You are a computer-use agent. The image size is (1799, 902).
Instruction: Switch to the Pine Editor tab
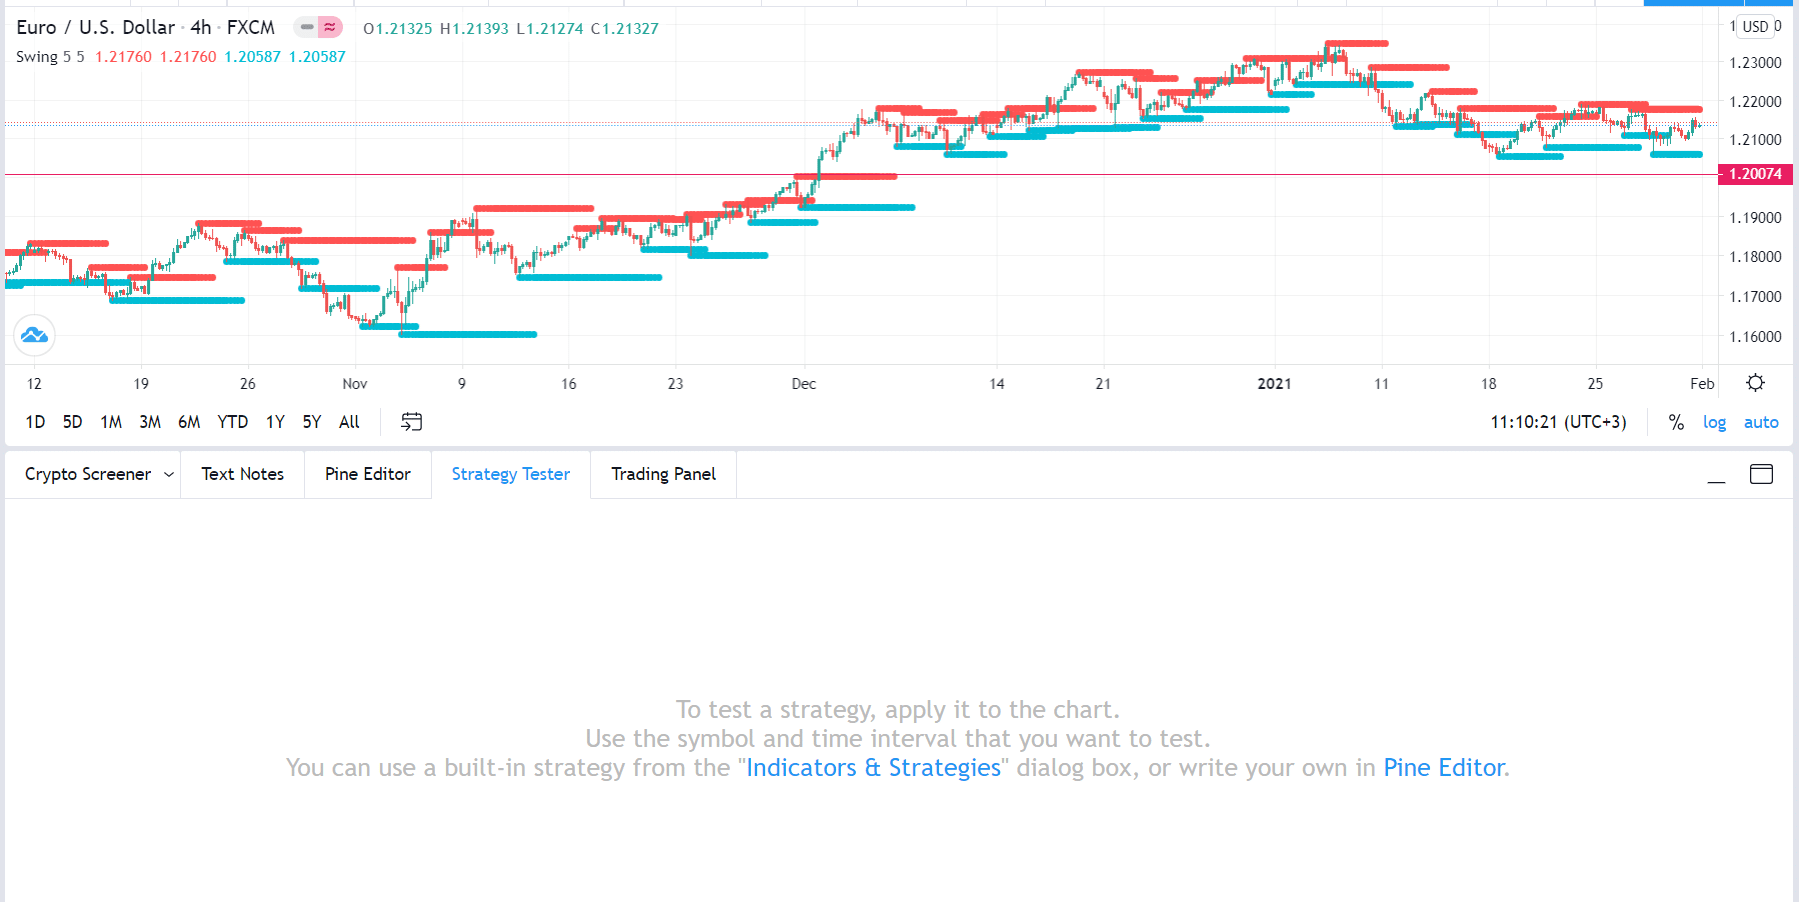click(367, 474)
